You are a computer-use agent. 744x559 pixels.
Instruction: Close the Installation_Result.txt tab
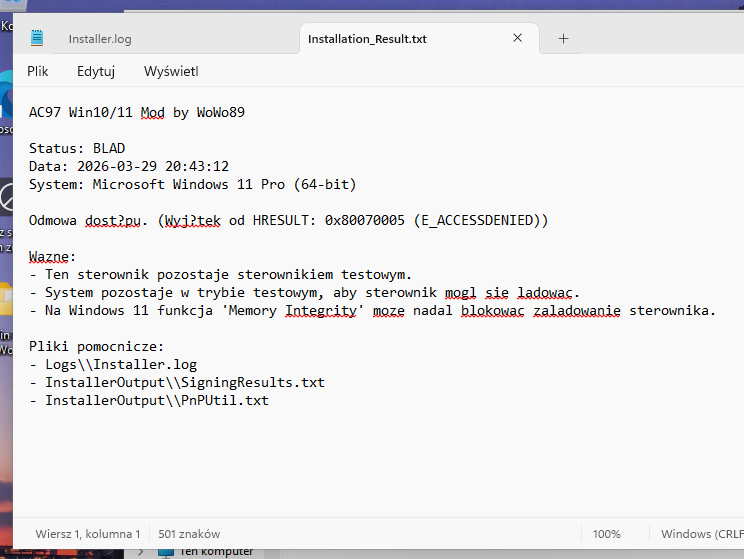click(517, 38)
